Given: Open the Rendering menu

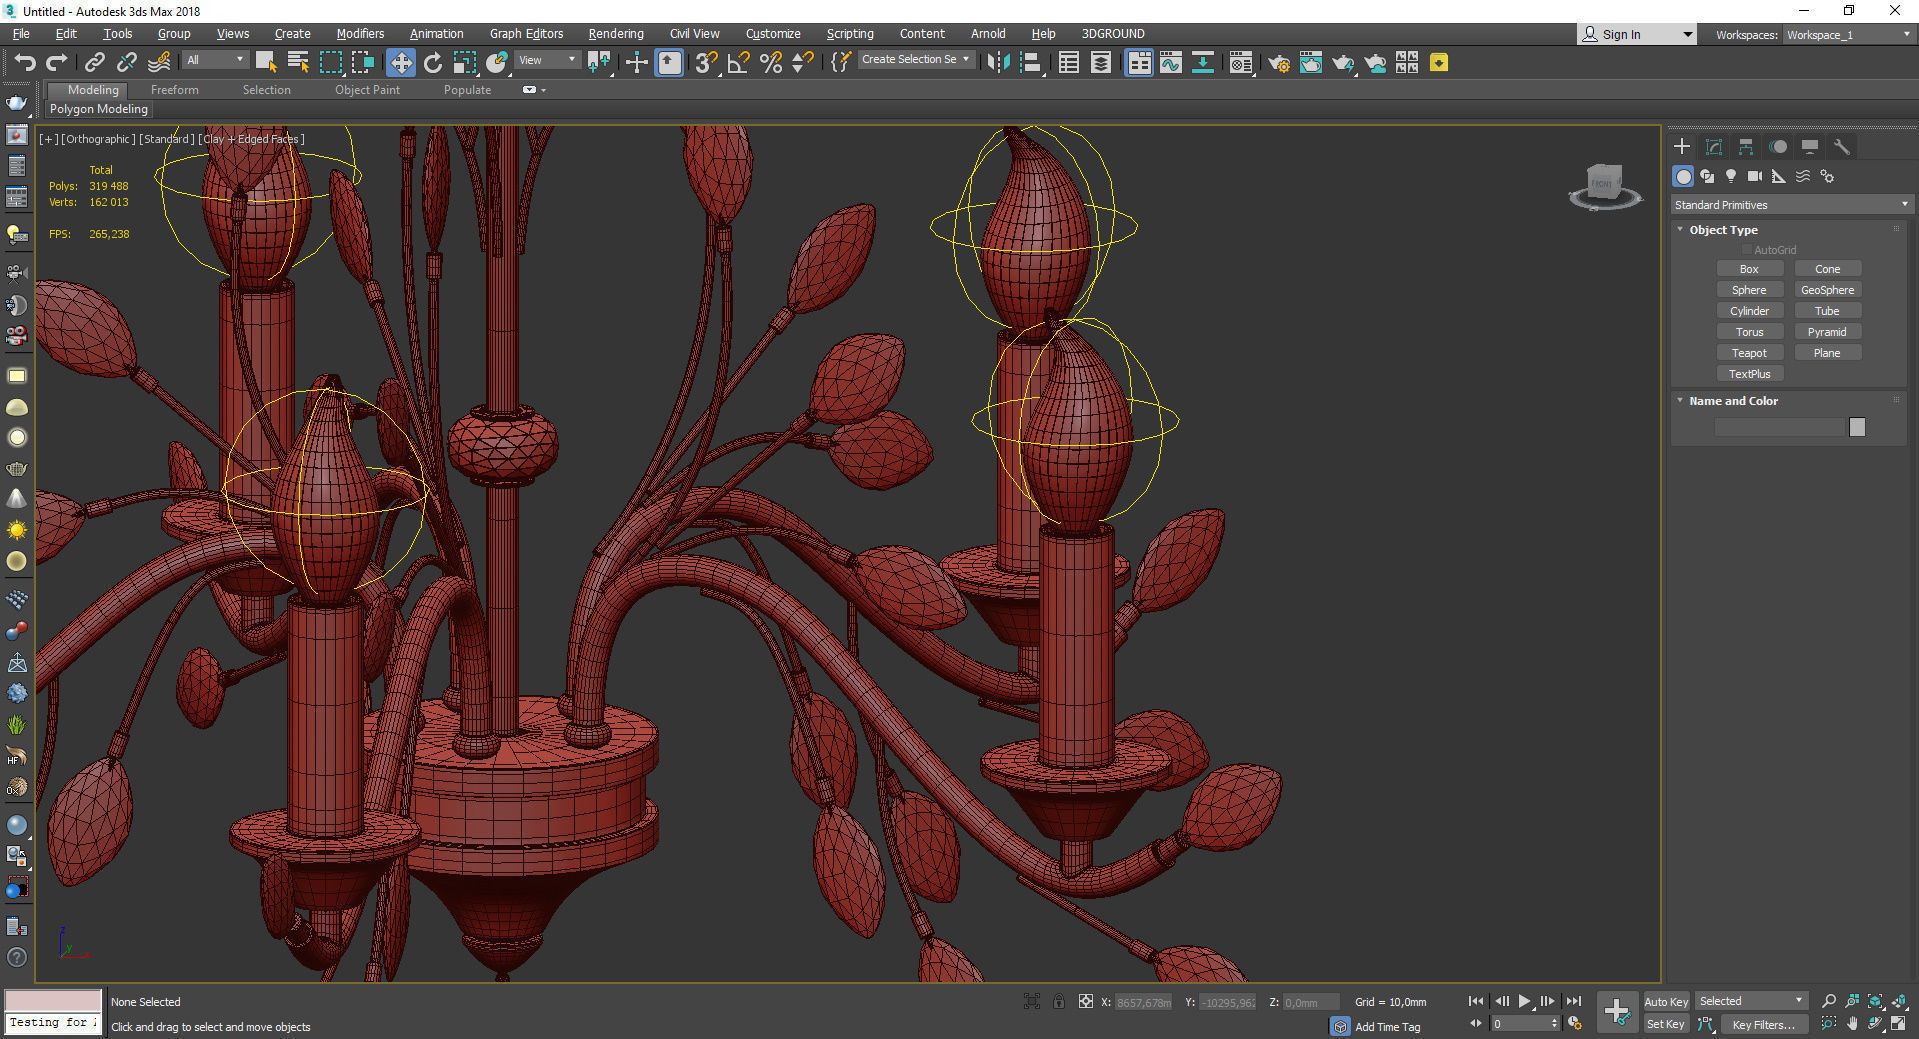Looking at the screenshot, I should point(616,33).
